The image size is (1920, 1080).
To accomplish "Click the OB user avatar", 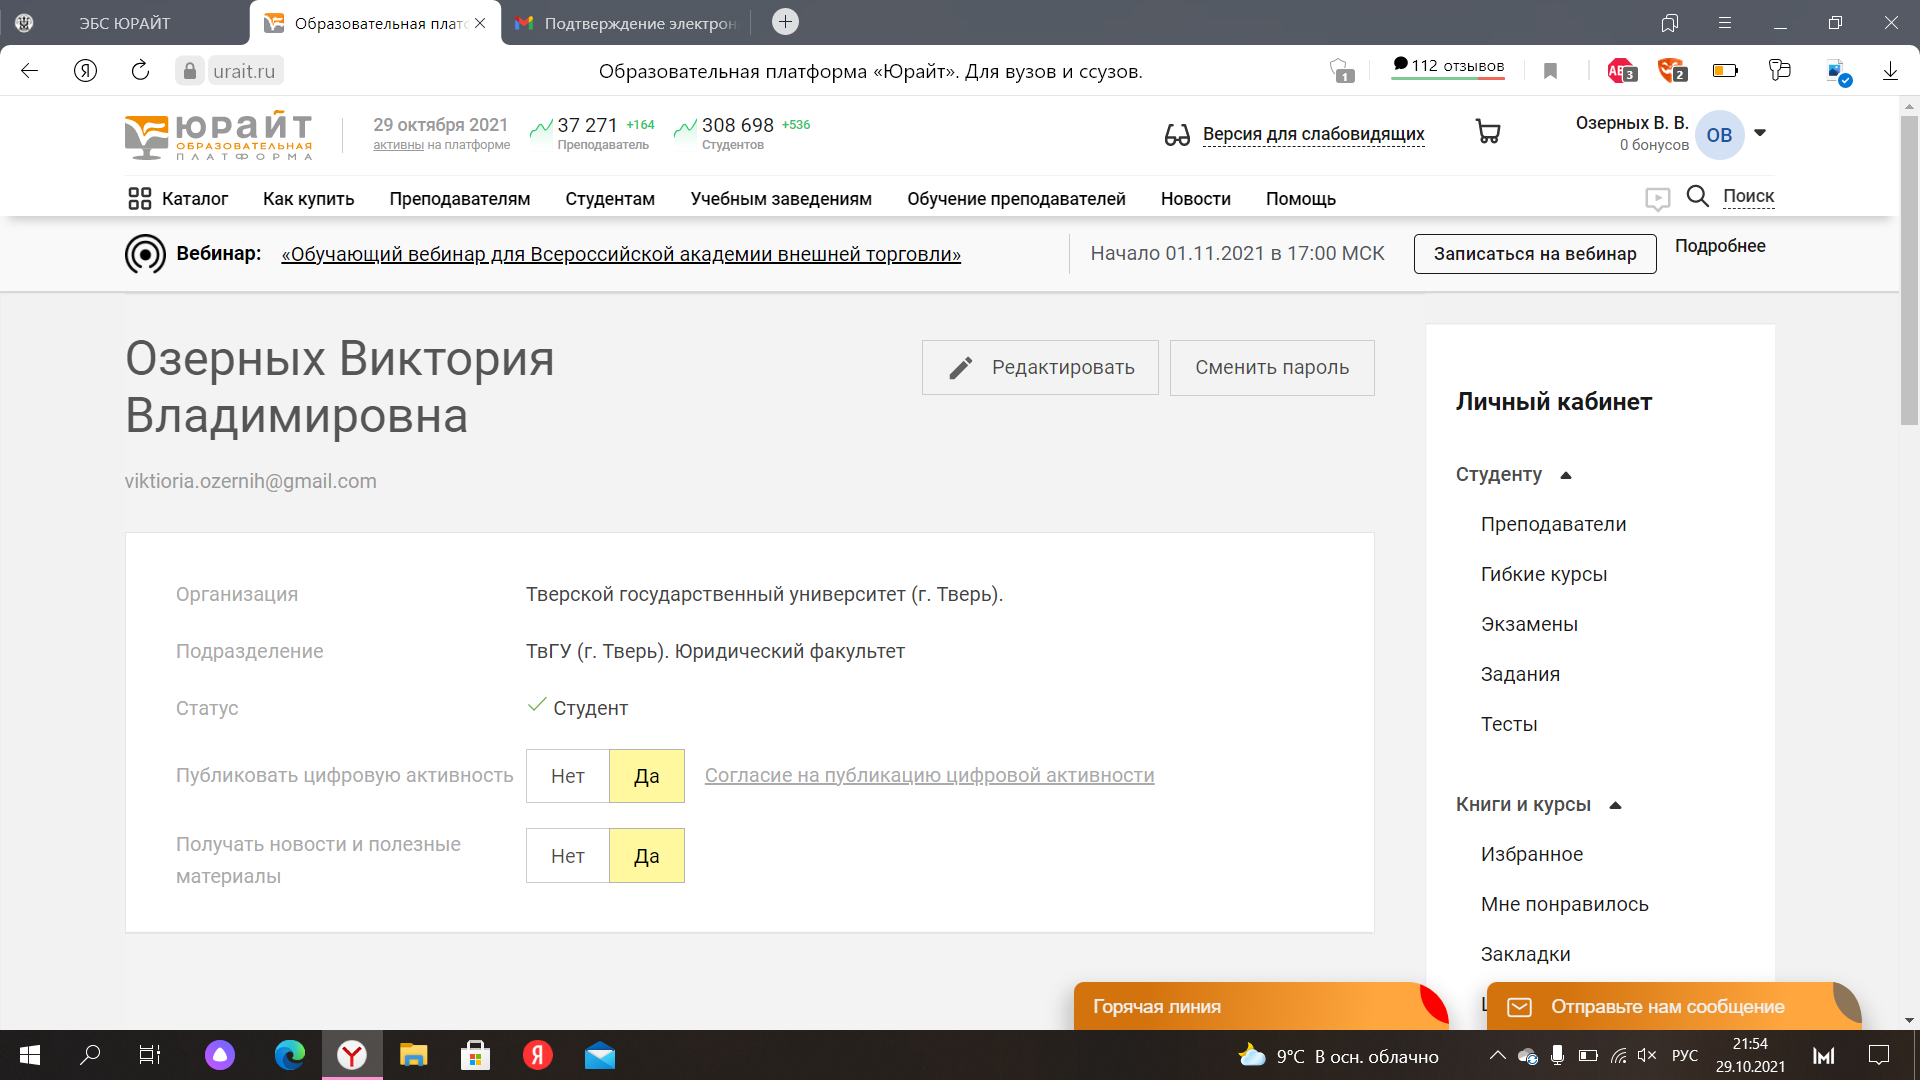I will 1719,135.
